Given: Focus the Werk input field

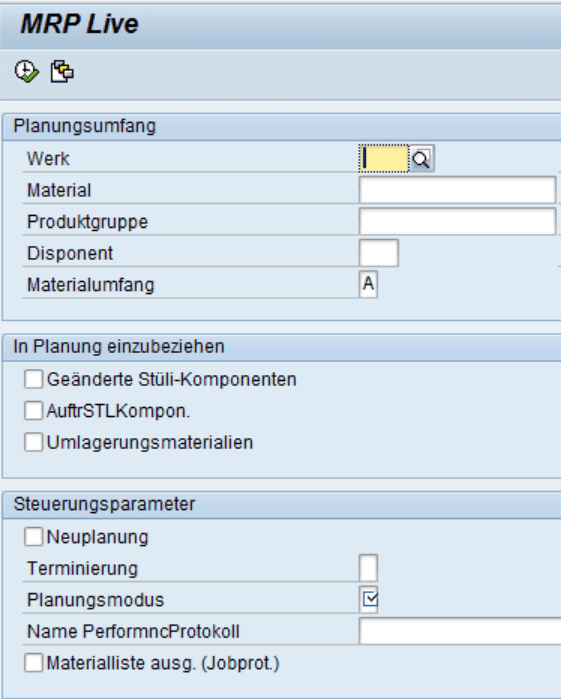Looking at the screenshot, I should (384, 159).
